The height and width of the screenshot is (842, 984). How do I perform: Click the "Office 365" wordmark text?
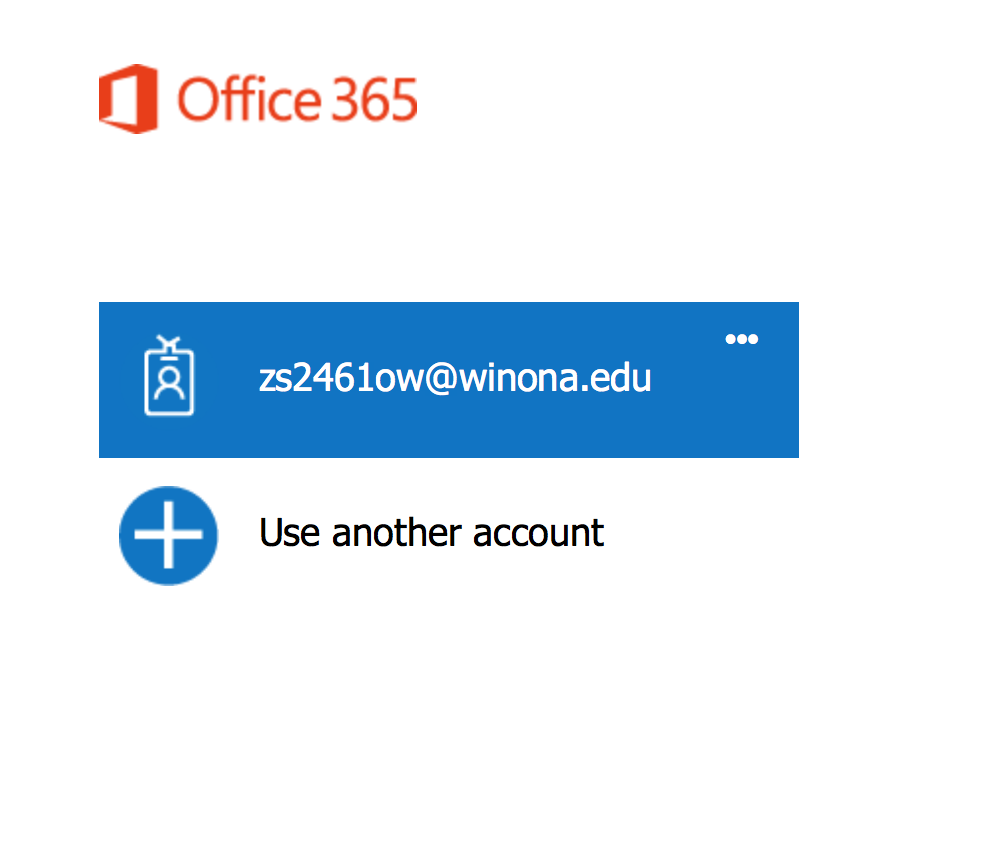pyautogui.click(x=297, y=99)
